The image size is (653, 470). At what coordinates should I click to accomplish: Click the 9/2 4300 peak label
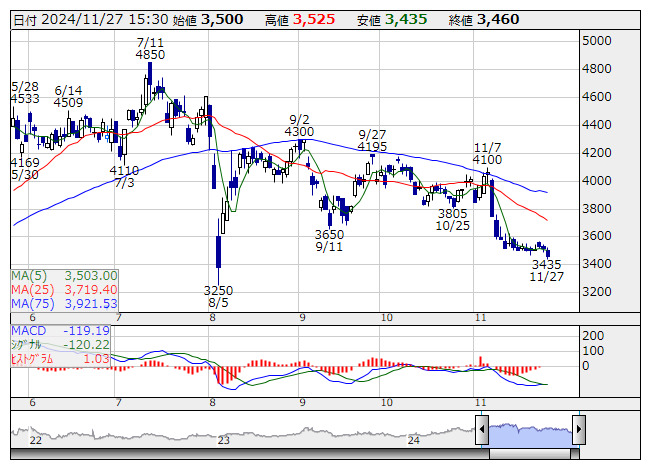point(299,126)
